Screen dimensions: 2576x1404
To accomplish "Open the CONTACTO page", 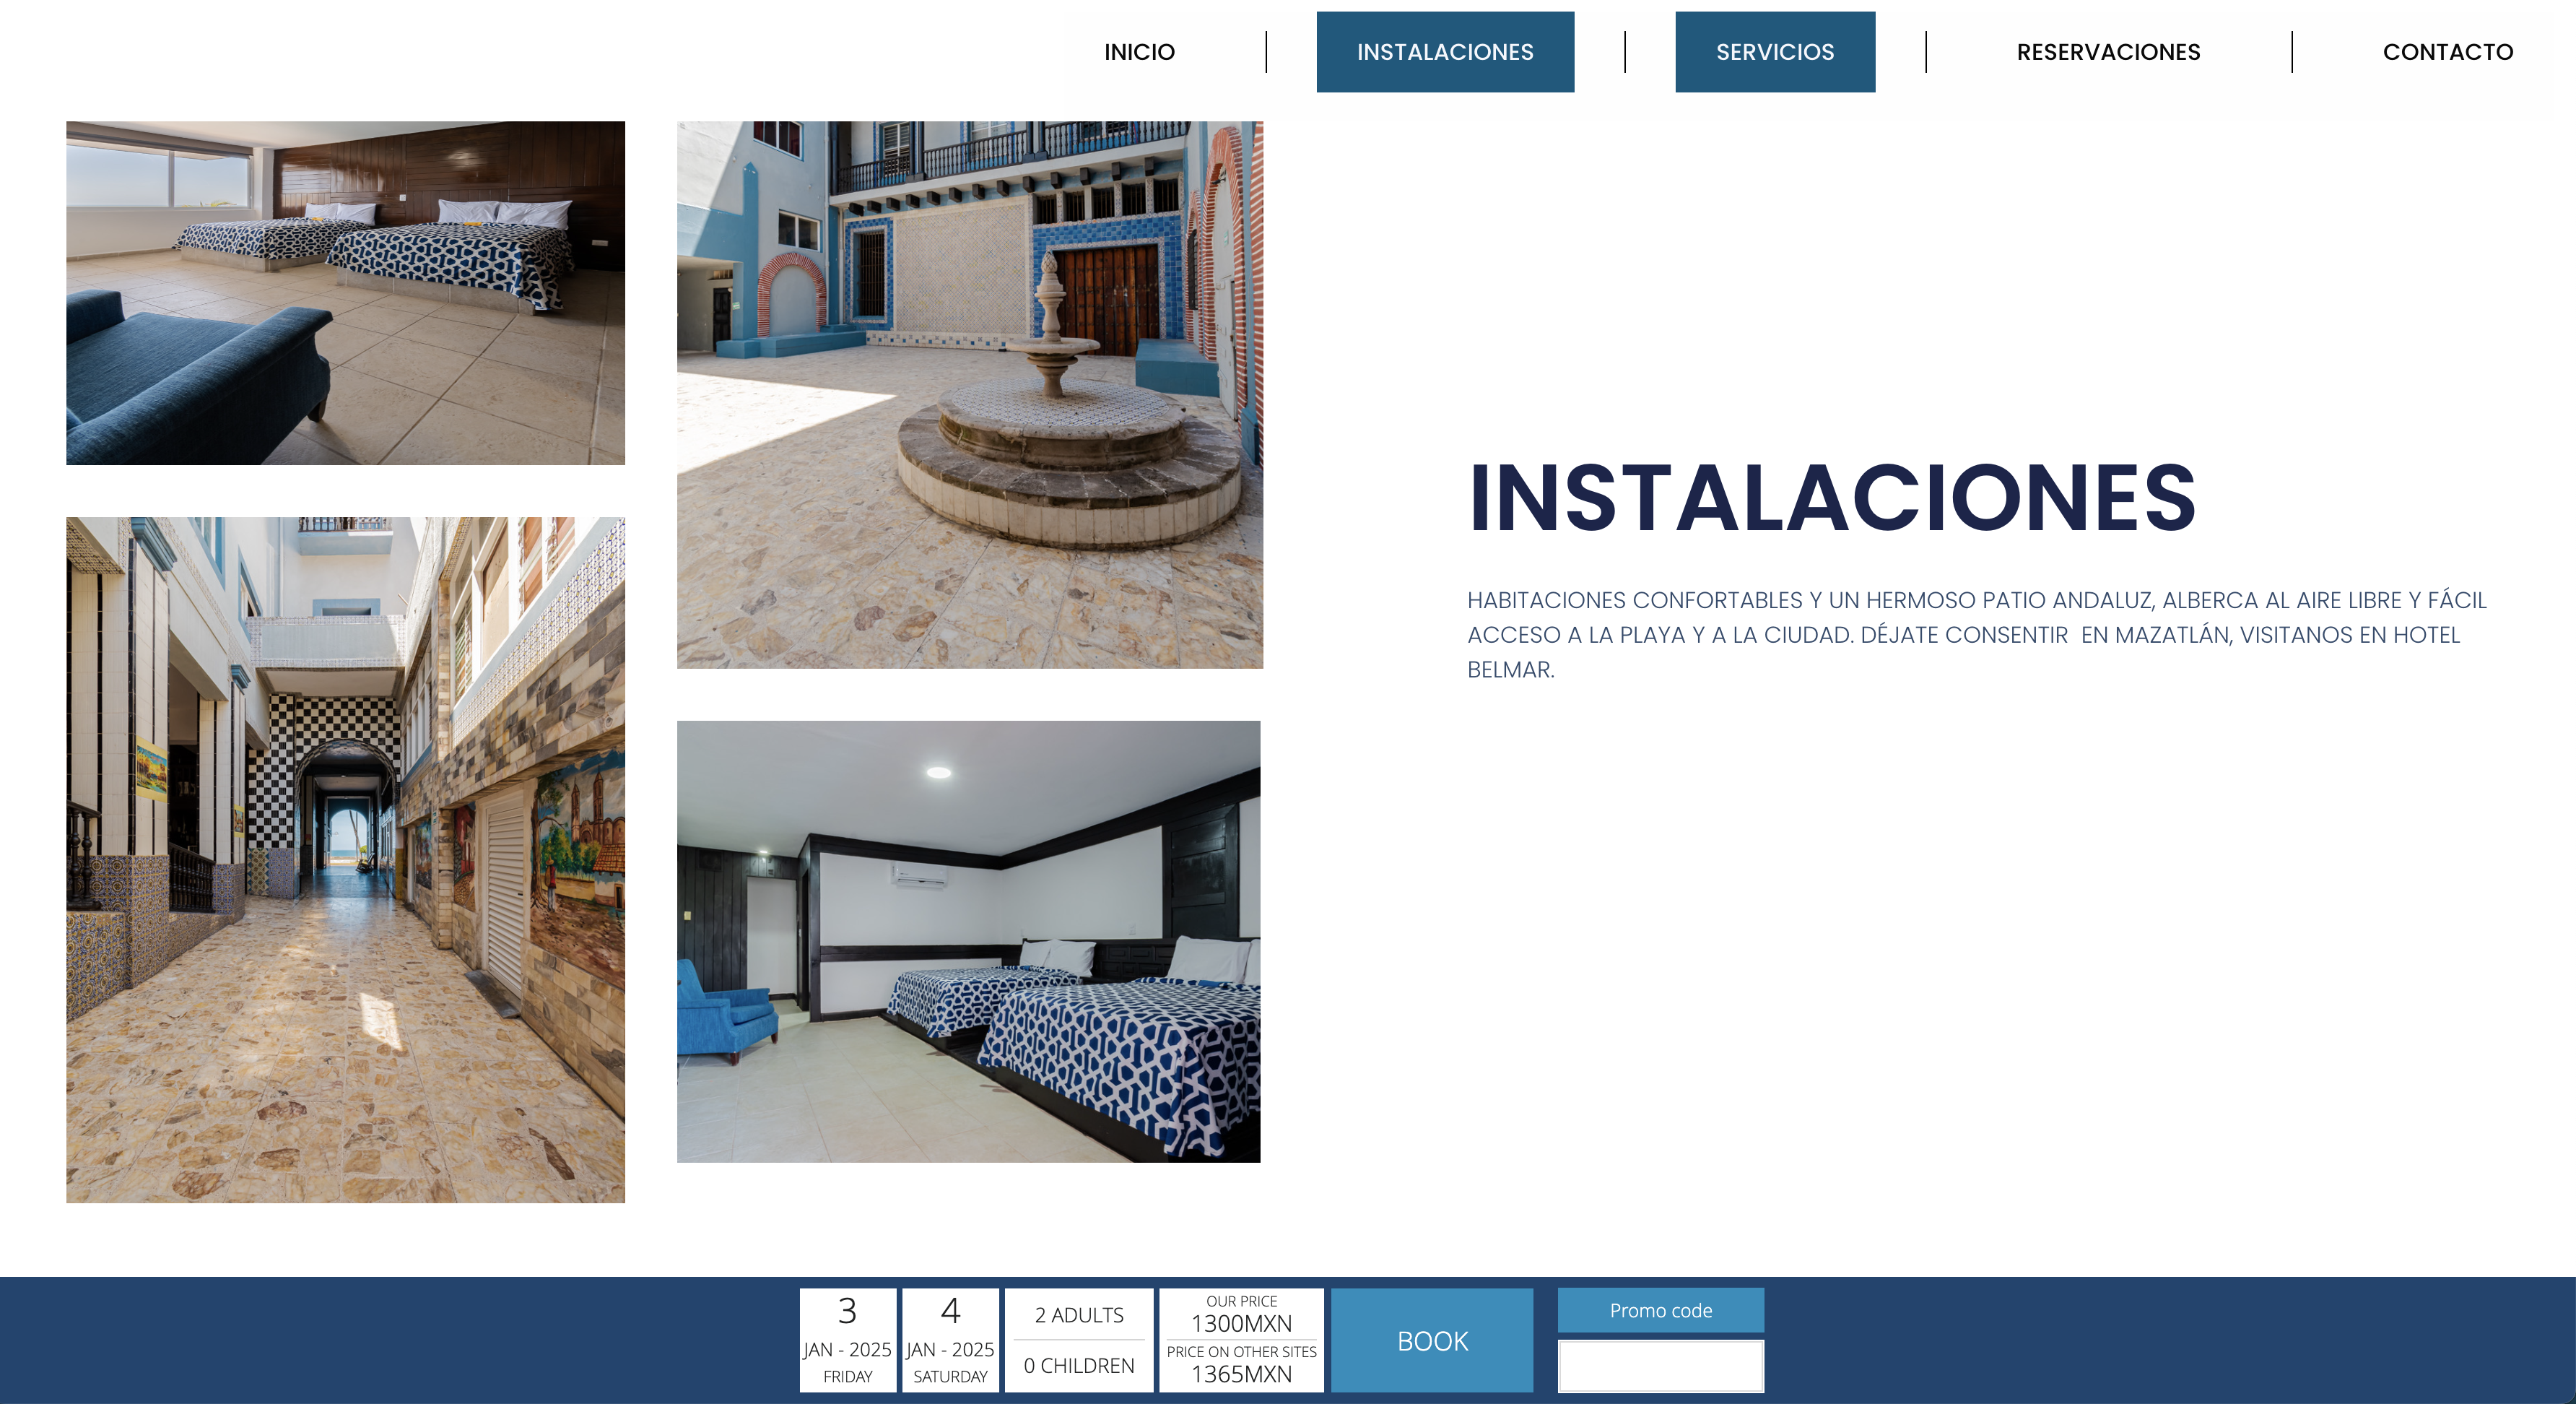I will pyautogui.click(x=2447, y=52).
